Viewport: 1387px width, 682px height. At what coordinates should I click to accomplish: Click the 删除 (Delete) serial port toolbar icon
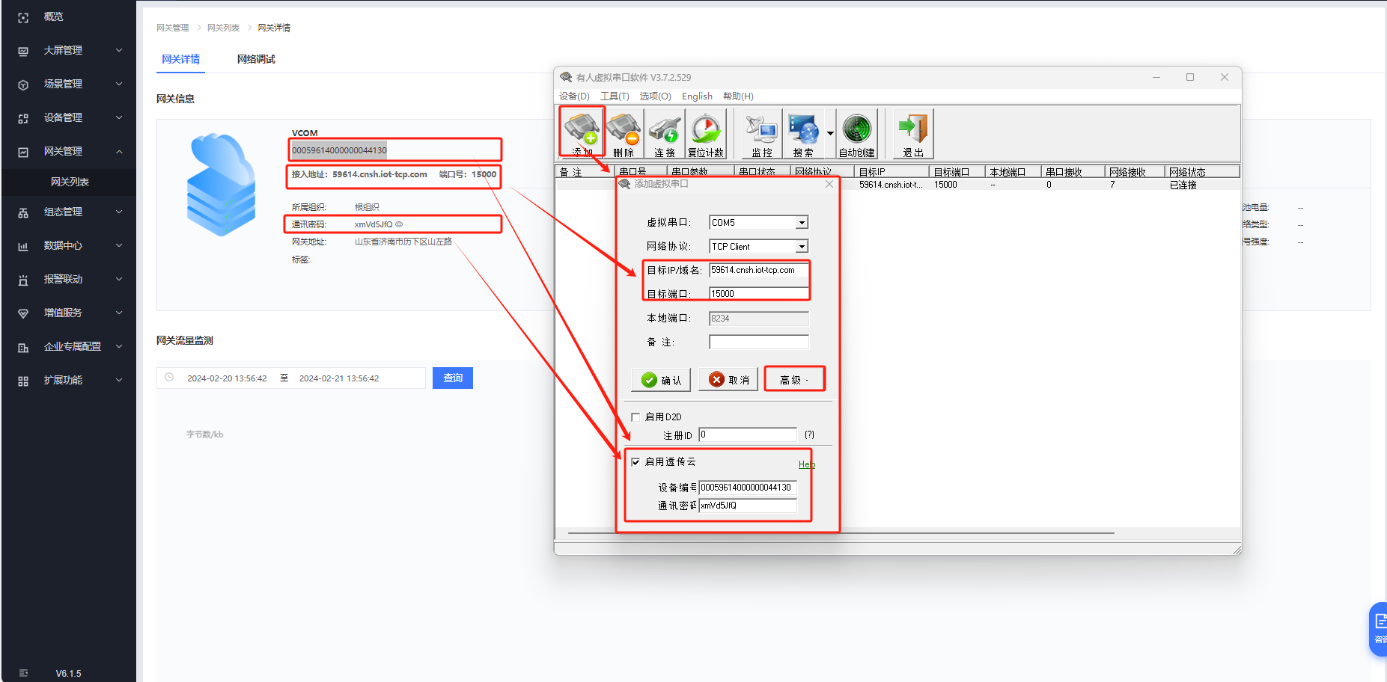623,132
